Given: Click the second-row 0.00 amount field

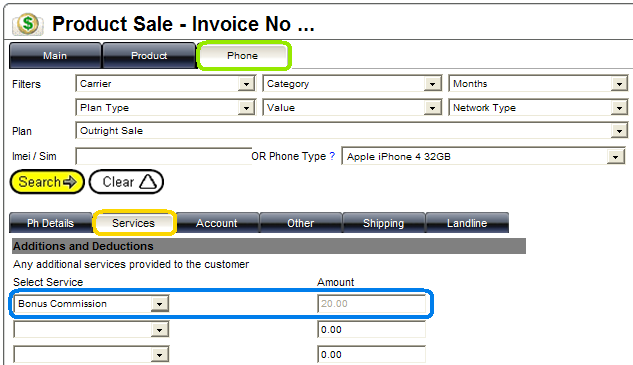Looking at the screenshot, I should tap(371, 330).
